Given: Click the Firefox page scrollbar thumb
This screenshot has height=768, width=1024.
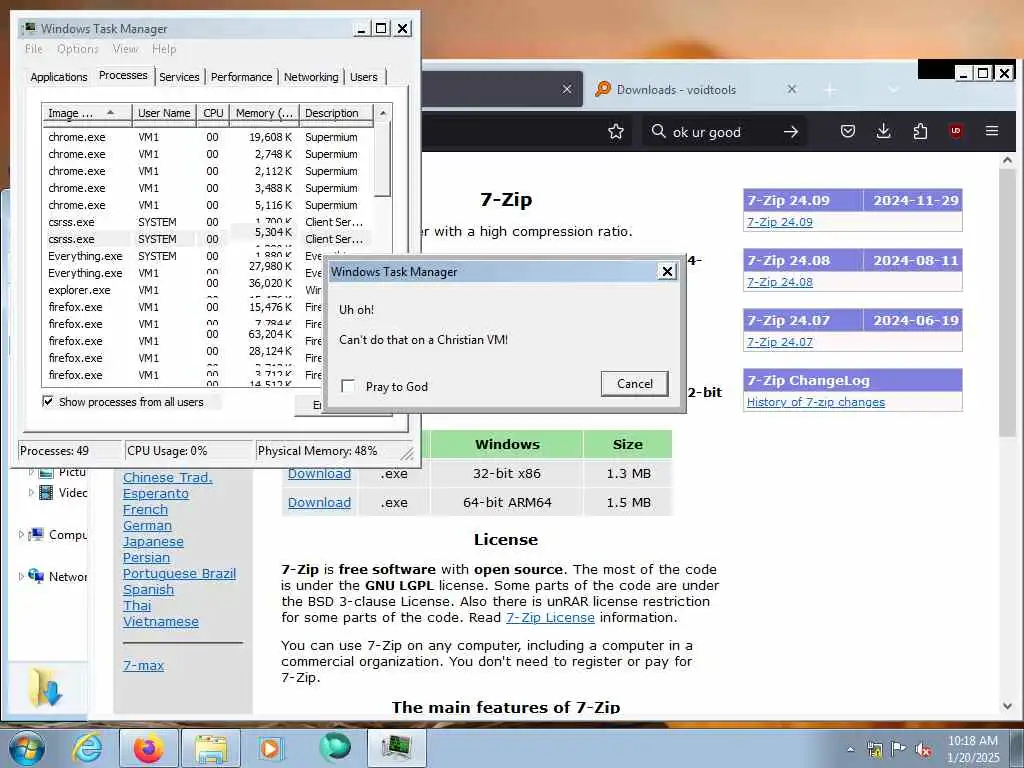Looking at the screenshot, I should 1006,302.
